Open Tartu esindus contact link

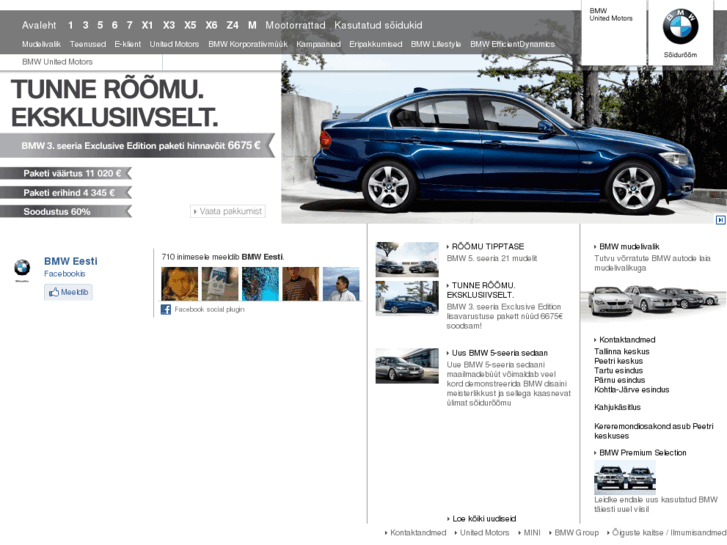tap(619, 371)
